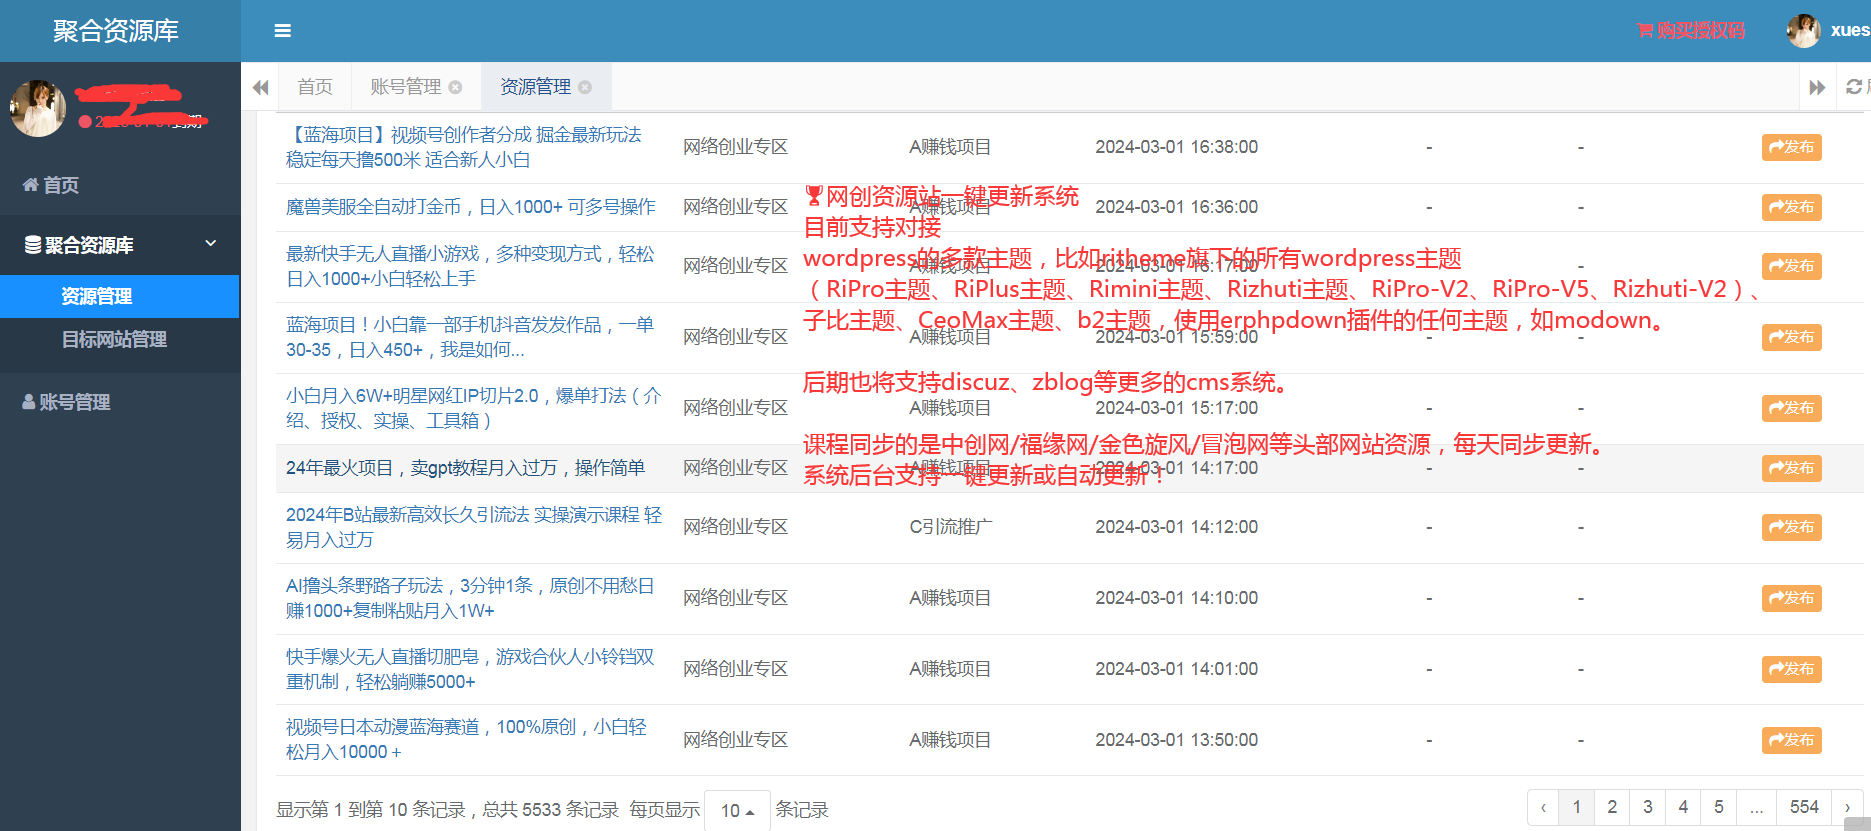
Task: Click the double-right tab scroll arrow
Action: pyautogui.click(x=1817, y=87)
